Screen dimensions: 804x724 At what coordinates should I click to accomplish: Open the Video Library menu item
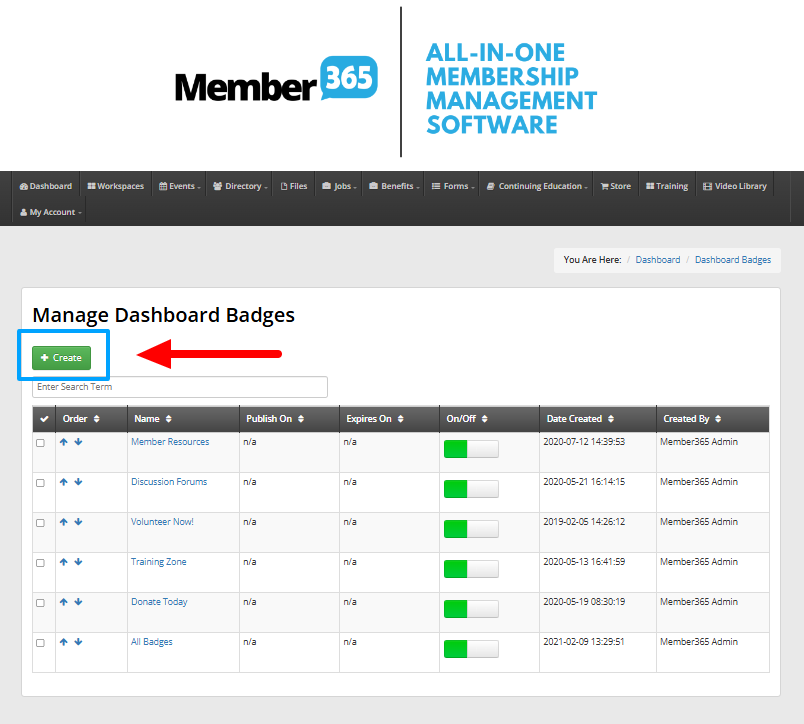pyautogui.click(x=734, y=186)
